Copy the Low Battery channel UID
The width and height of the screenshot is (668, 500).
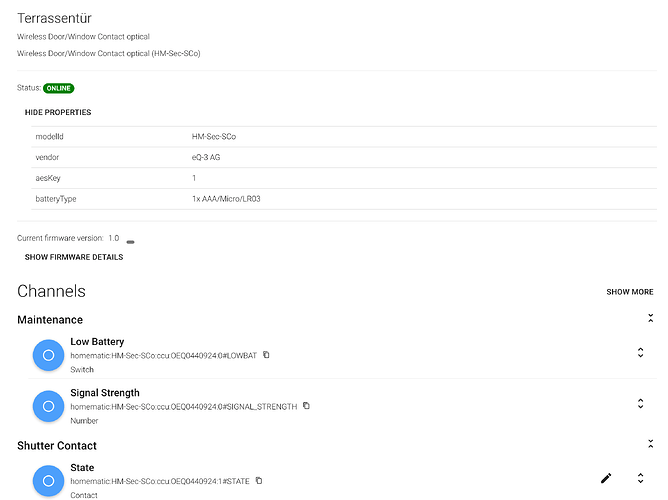[266, 355]
